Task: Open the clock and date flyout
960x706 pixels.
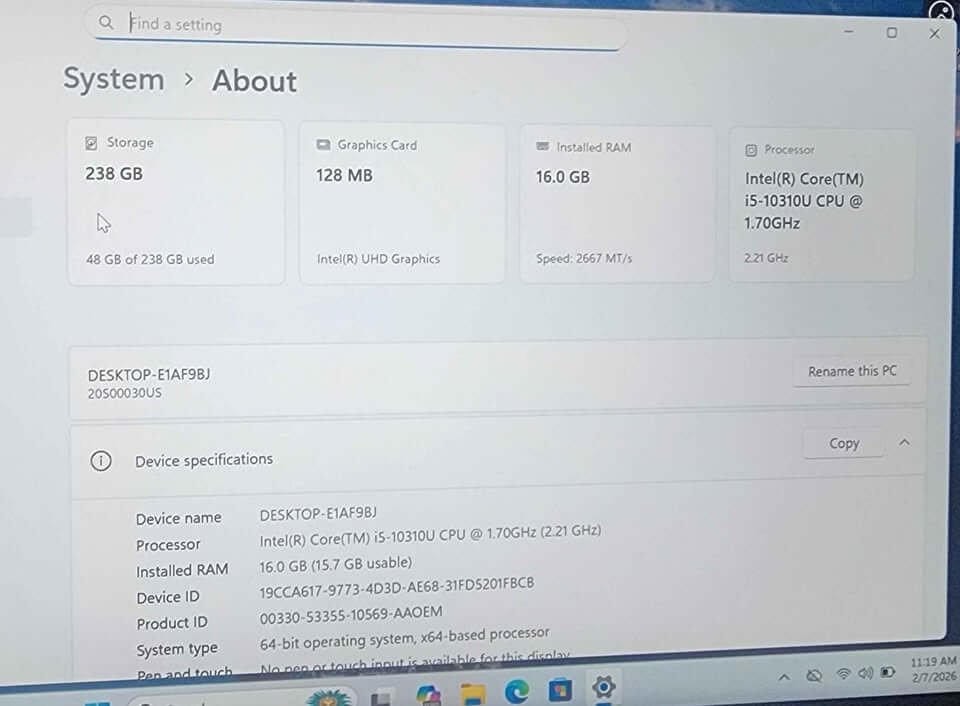Action: [934, 669]
